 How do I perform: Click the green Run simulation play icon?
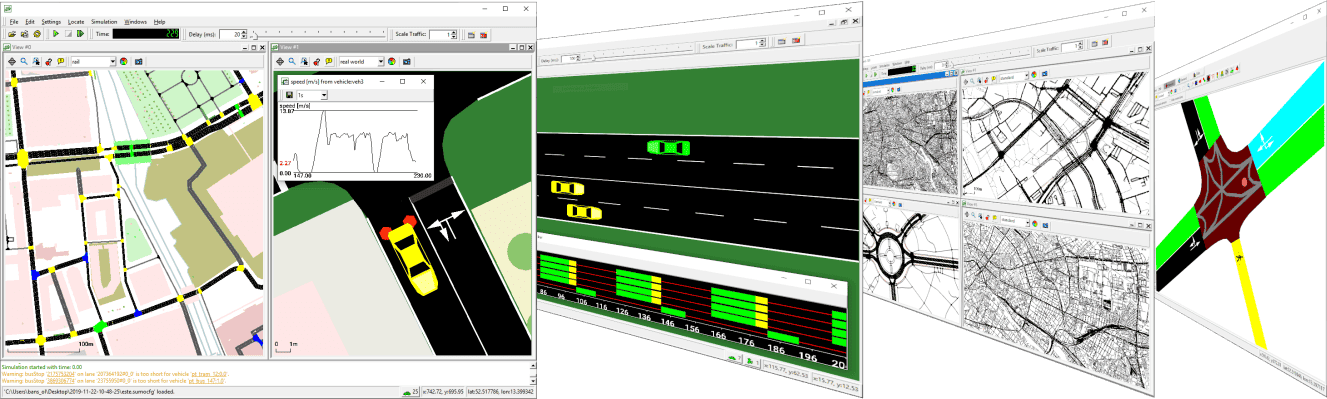pyautogui.click(x=56, y=34)
